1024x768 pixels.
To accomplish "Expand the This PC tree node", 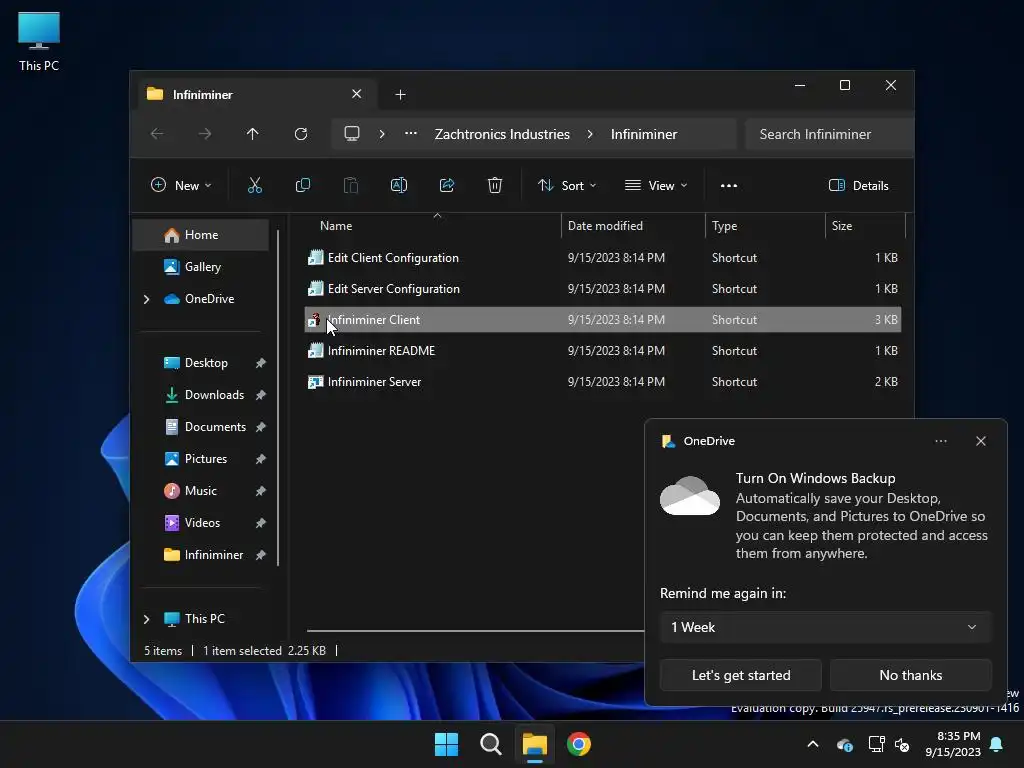I will coord(146,618).
